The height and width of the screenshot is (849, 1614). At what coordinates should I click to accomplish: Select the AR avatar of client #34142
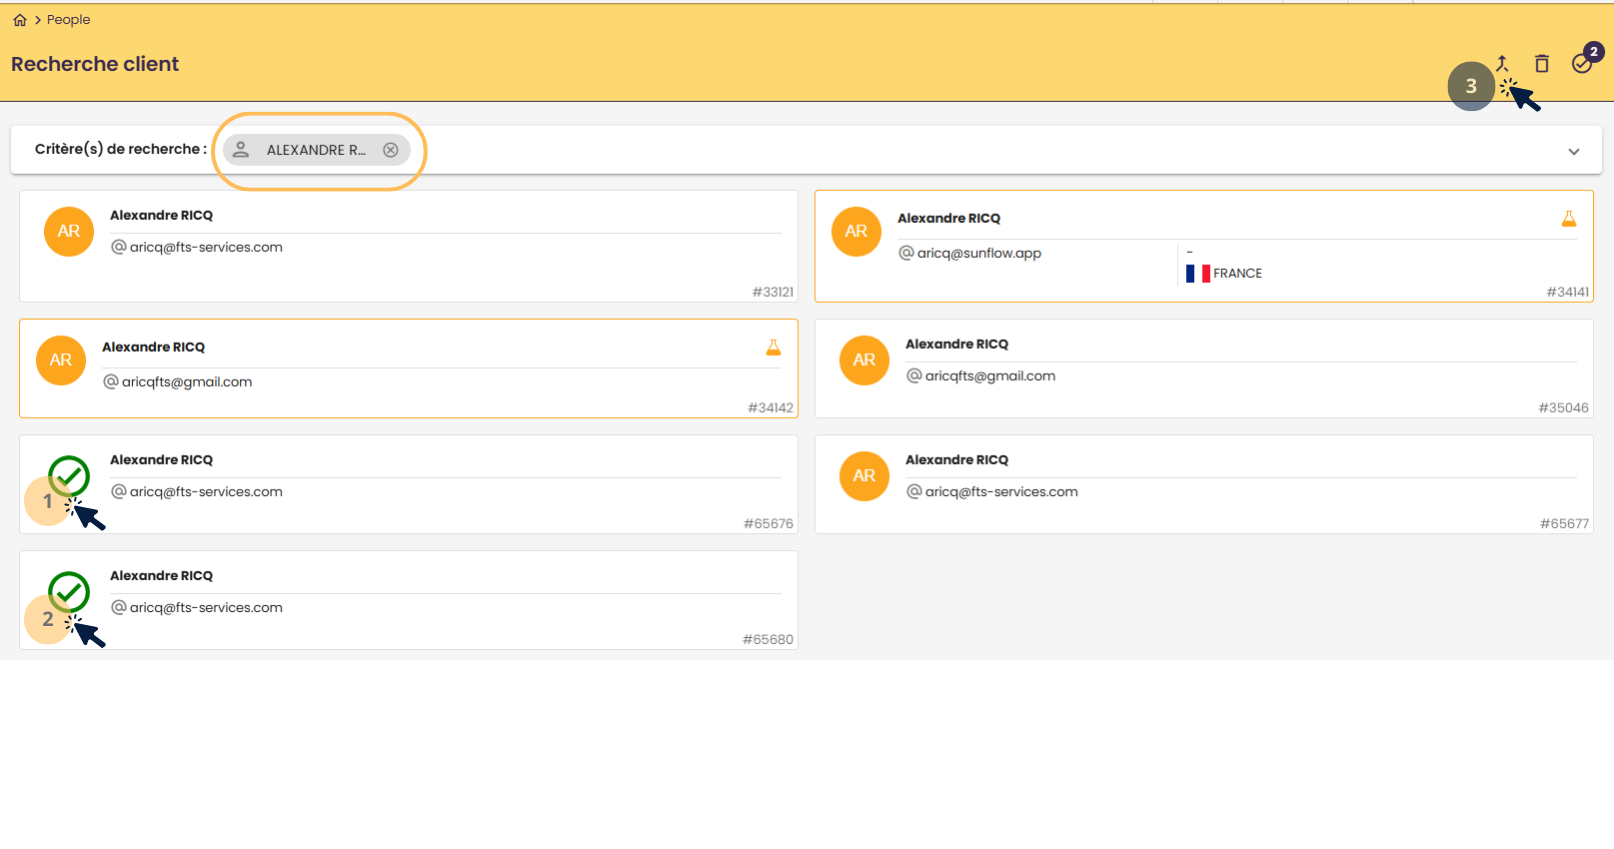point(61,360)
